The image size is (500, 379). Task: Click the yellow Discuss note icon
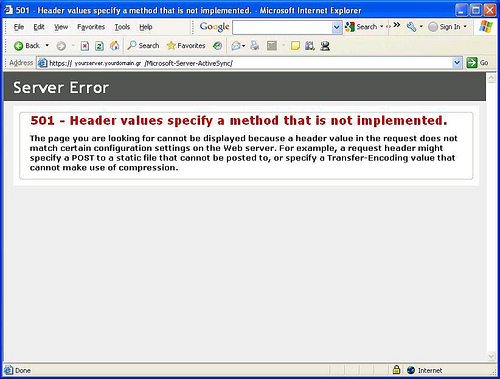tap(295, 46)
